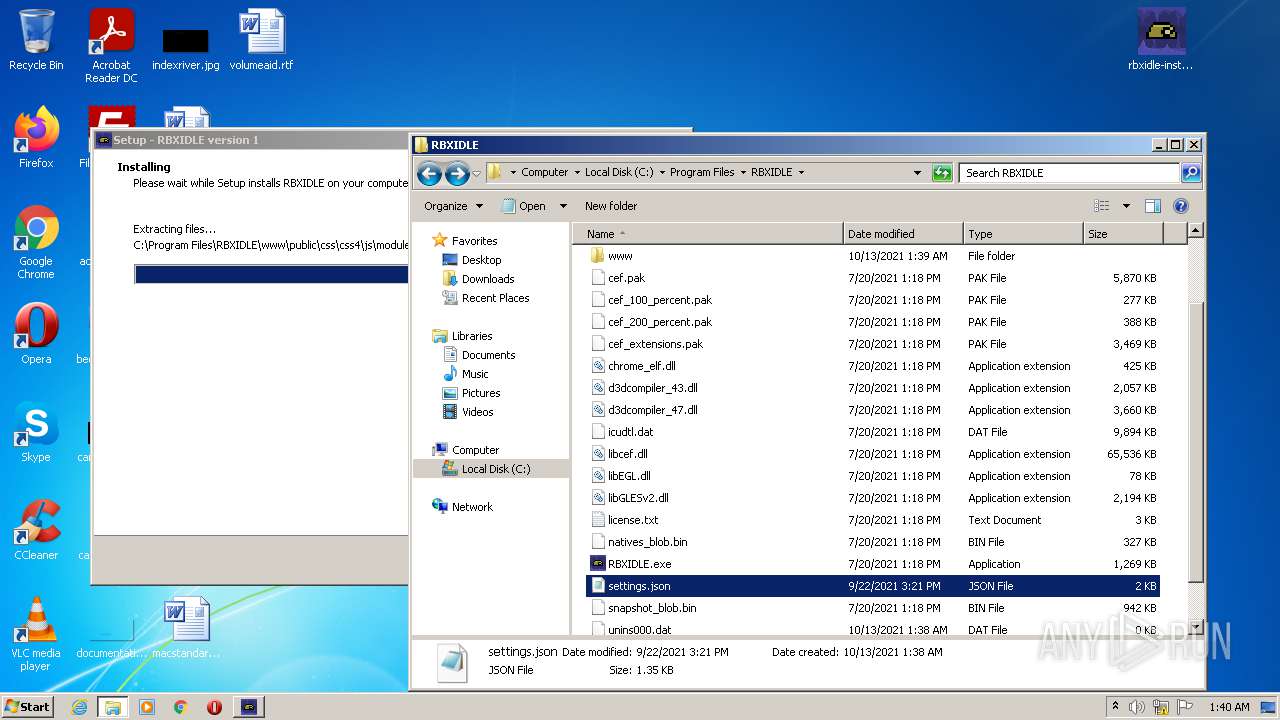Image resolution: width=1280 pixels, height=720 pixels.
Task: Launch Google Chrome from the desktop
Action: point(36,242)
